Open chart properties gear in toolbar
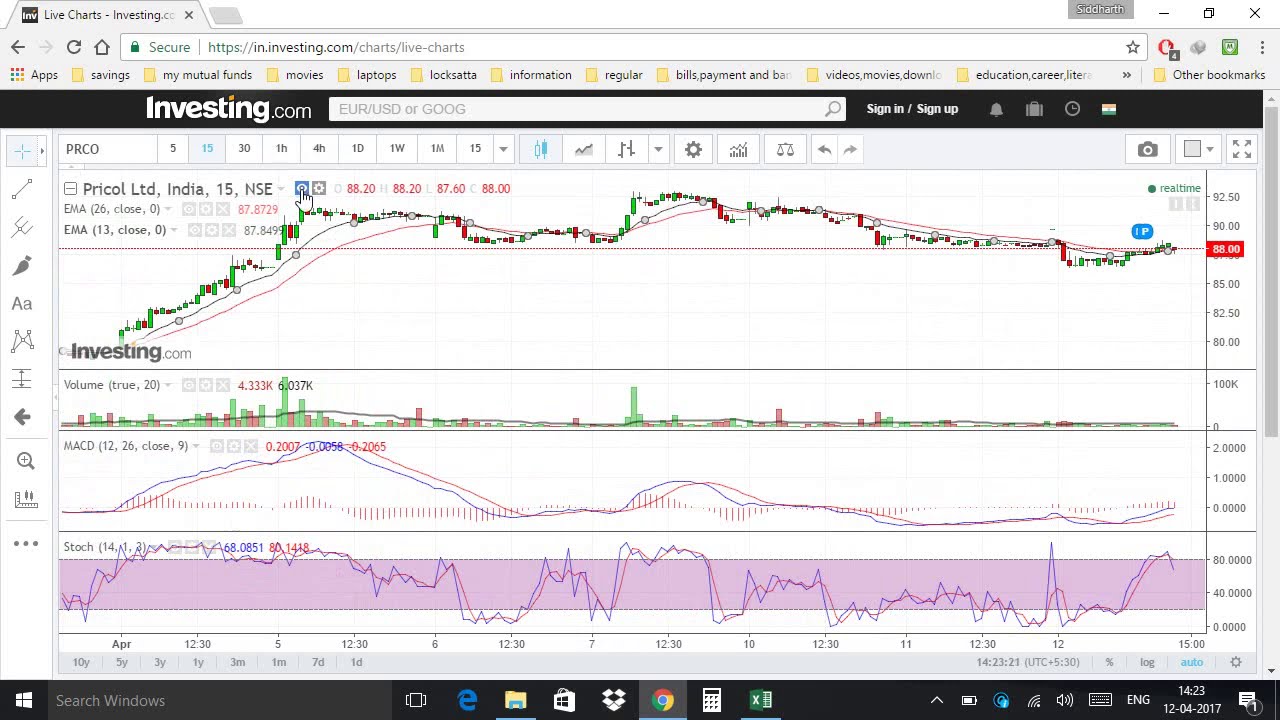The image size is (1280, 720). [693, 149]
